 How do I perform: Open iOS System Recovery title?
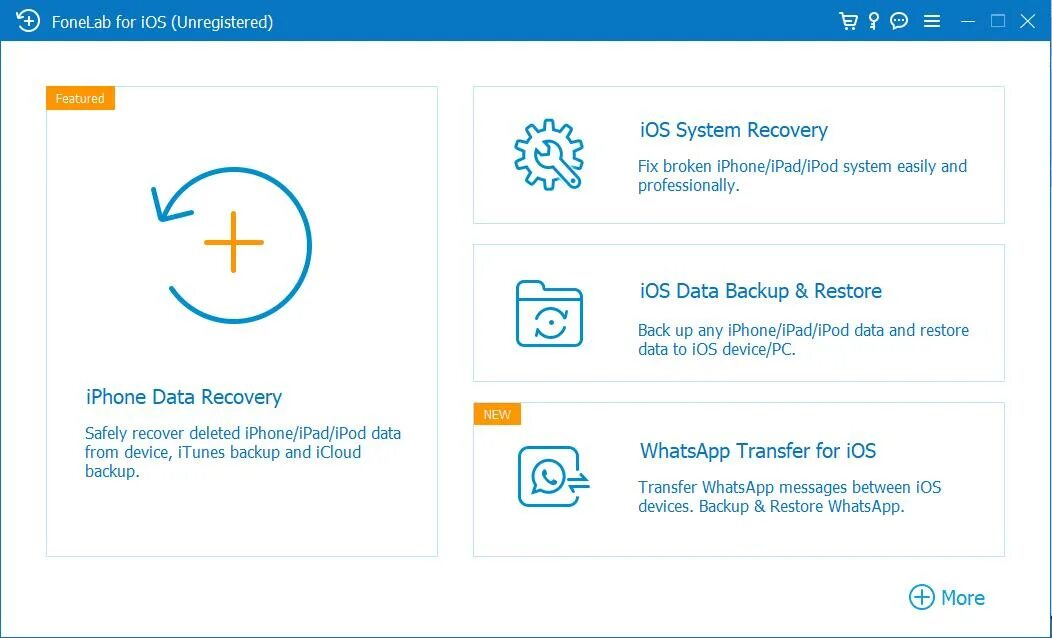pos(734,130)
